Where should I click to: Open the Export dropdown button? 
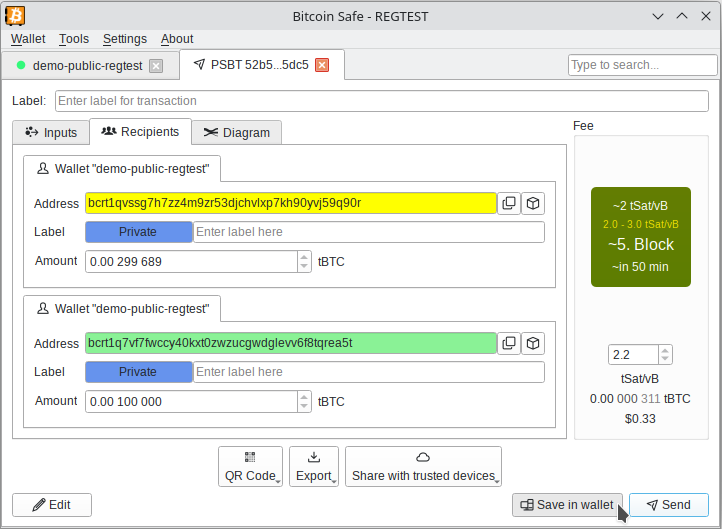314,466
